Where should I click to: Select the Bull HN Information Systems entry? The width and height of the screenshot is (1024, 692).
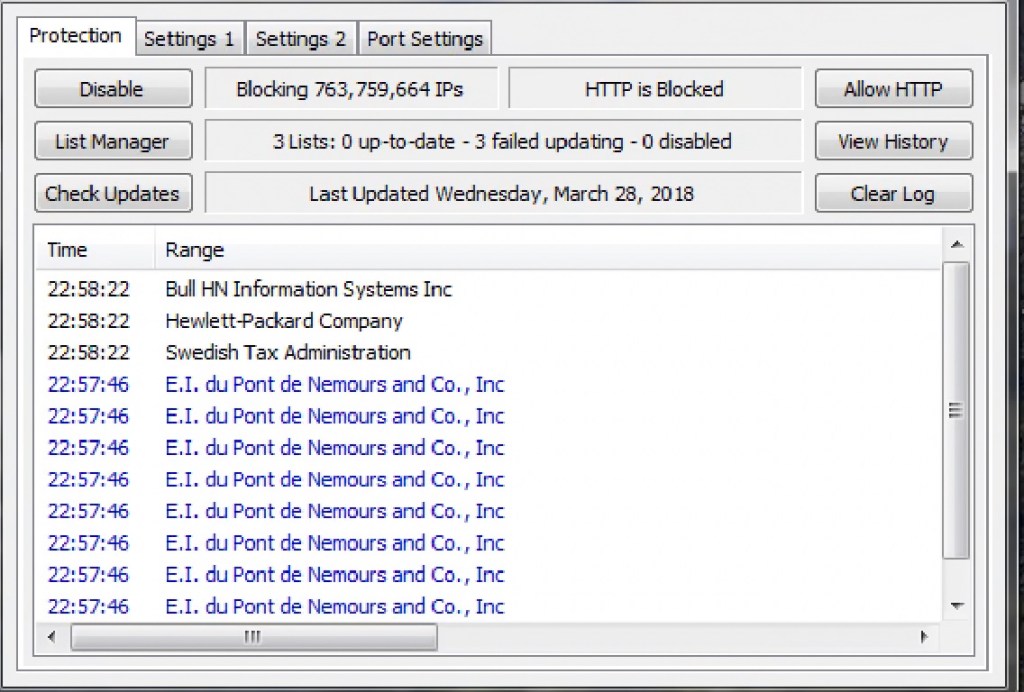click(308, 290)
